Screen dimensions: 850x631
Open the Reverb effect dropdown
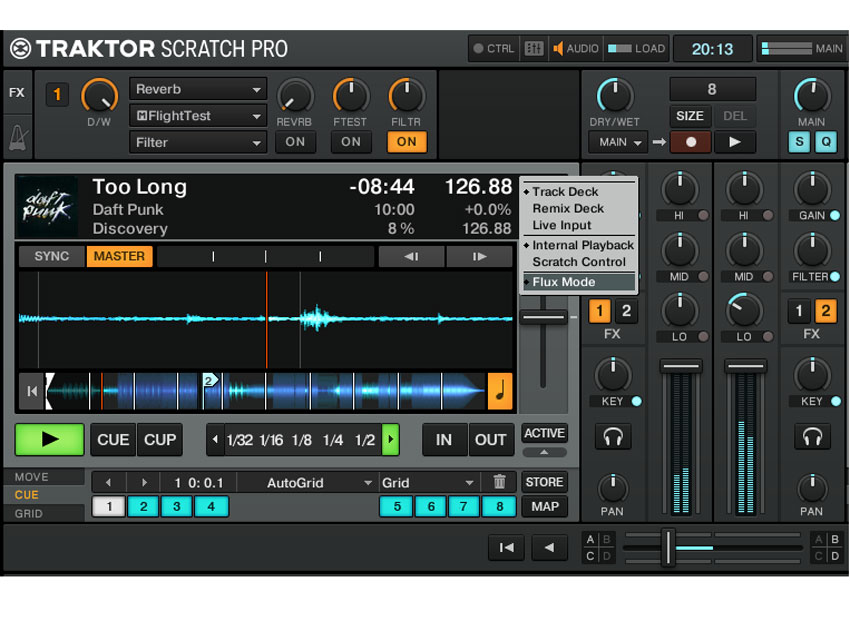[198, 89]
